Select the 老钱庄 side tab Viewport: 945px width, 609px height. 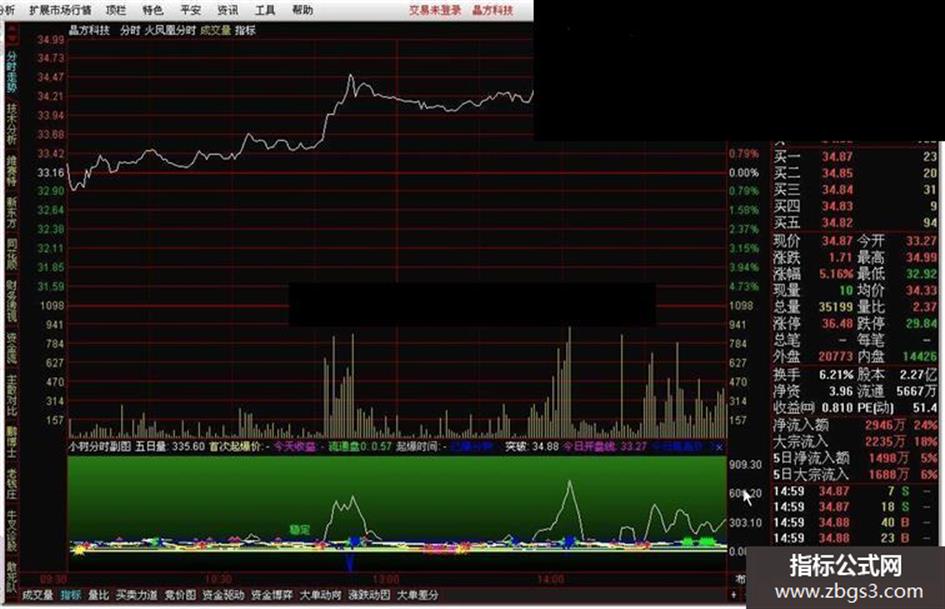point(11,484)
